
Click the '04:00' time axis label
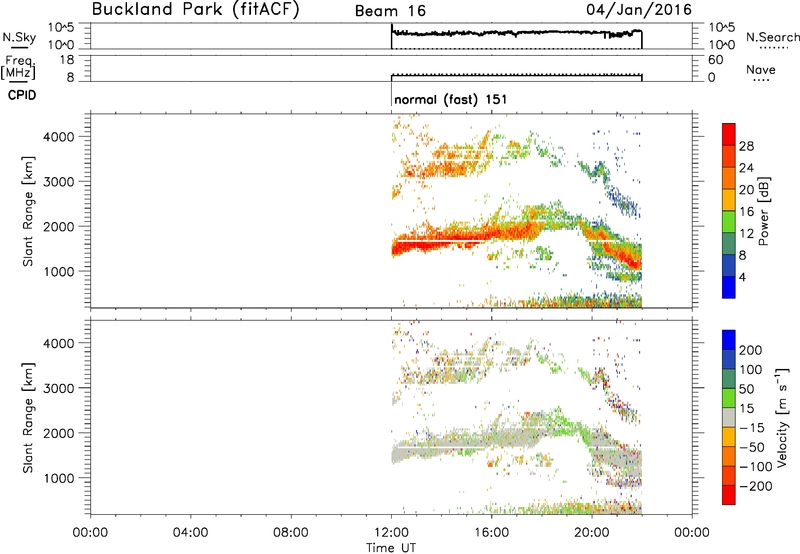click(x=190, y=533)
